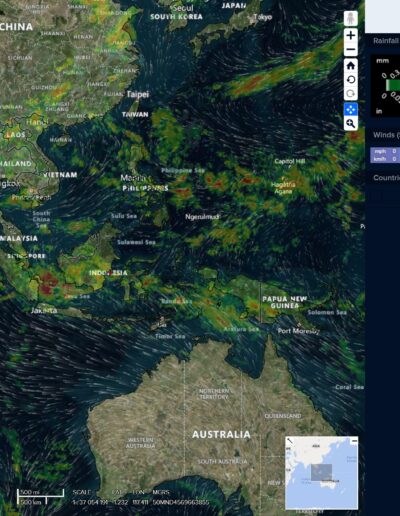Click the gray extent box in overview map
The height and width of the screenshot is (516, 400).
point(321,472)
